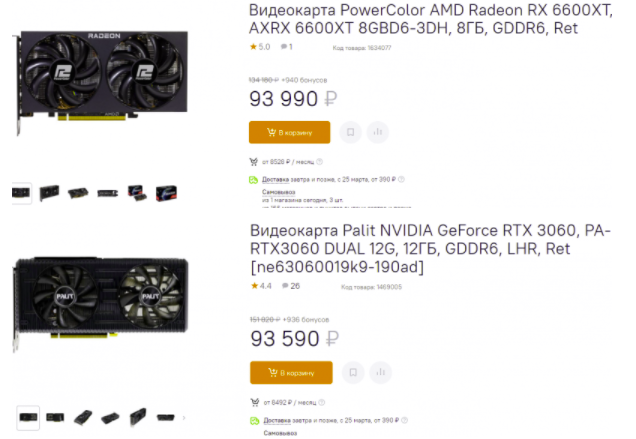Click Доставка link under Palit RTX 3060

tap(277, 420)
